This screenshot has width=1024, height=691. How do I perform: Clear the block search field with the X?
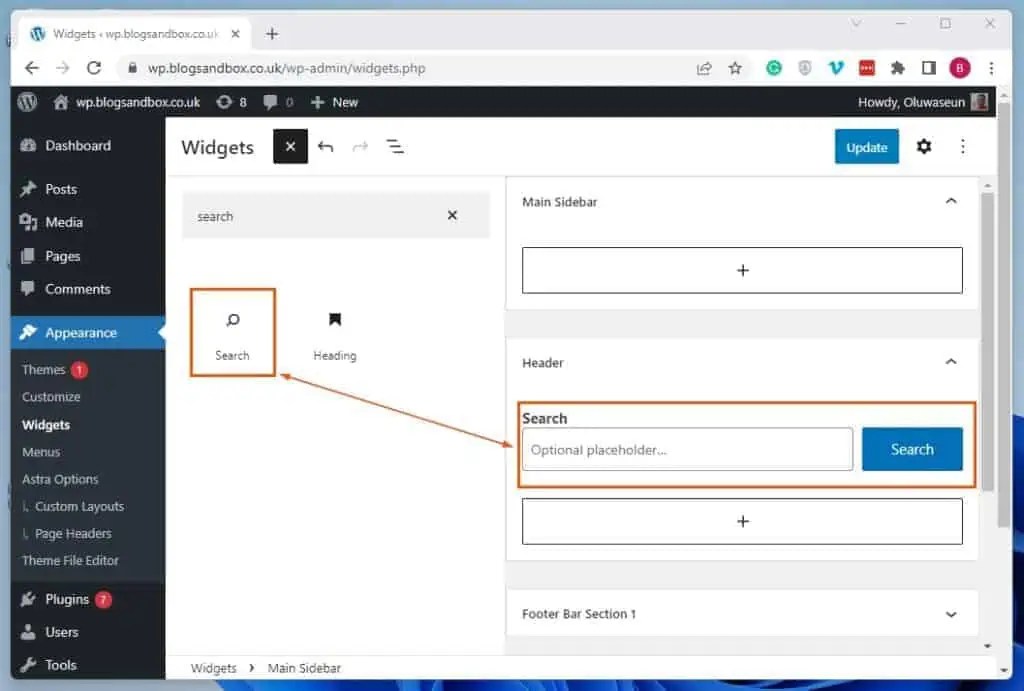(x=451, y=215)
